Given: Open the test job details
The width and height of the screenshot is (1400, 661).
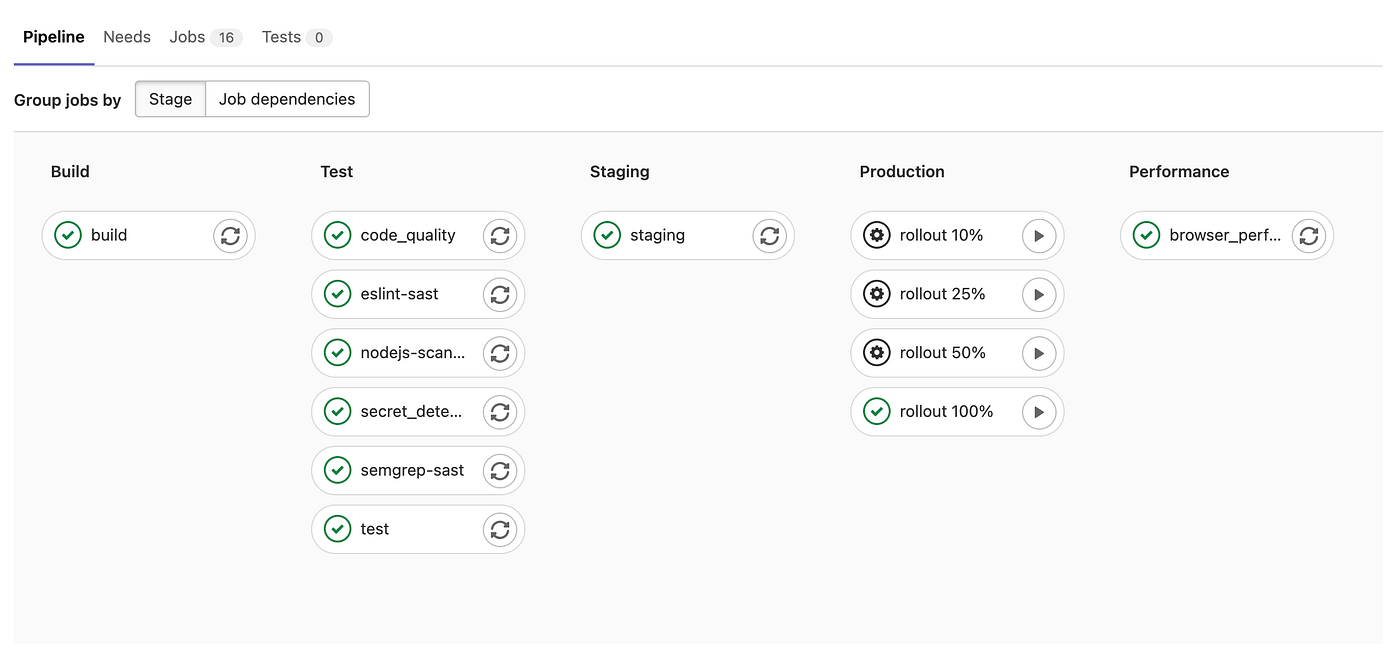Looking at the screenshot, I should coord(375,529).
